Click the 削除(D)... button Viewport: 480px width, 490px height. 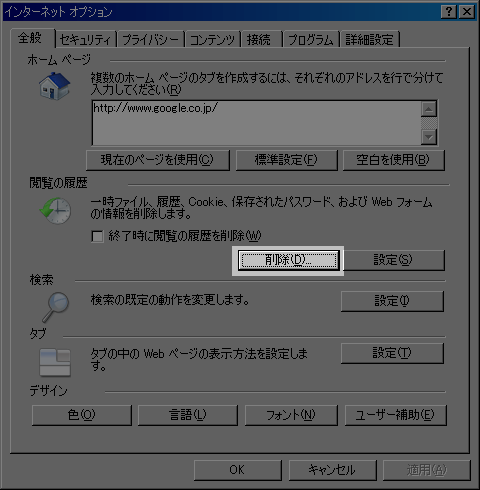289,260
